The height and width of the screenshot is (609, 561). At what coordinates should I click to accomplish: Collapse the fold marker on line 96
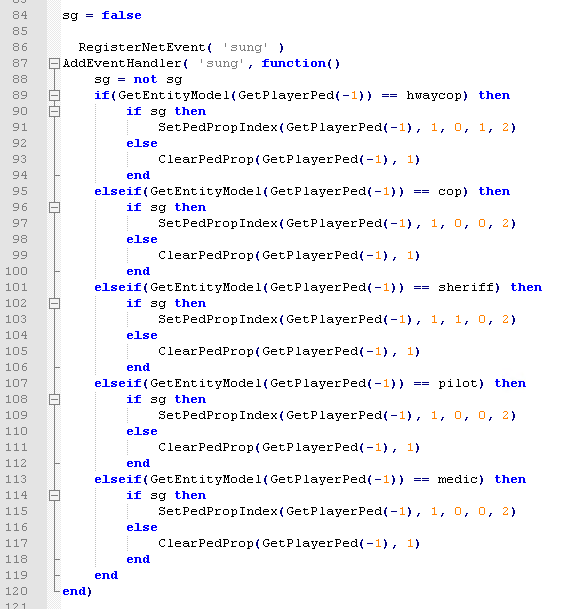[x=54, y=207]
